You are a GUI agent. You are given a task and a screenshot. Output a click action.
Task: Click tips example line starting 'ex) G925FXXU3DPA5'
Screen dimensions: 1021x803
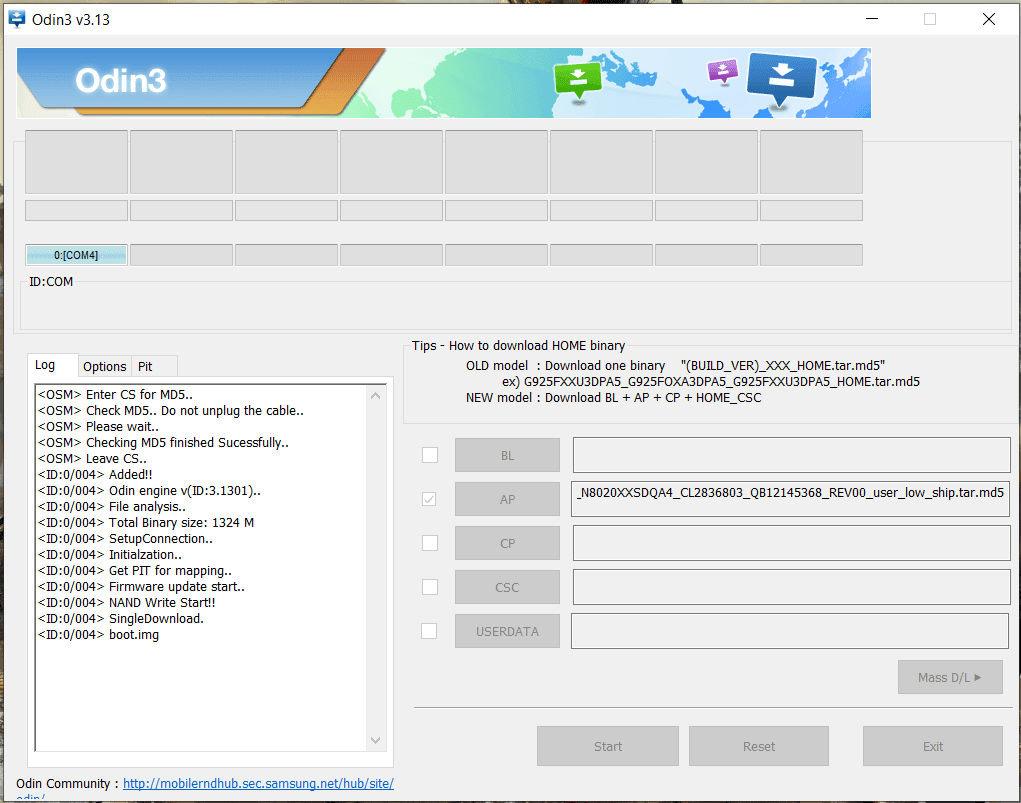pyautogui.click(x=710, y=381)
